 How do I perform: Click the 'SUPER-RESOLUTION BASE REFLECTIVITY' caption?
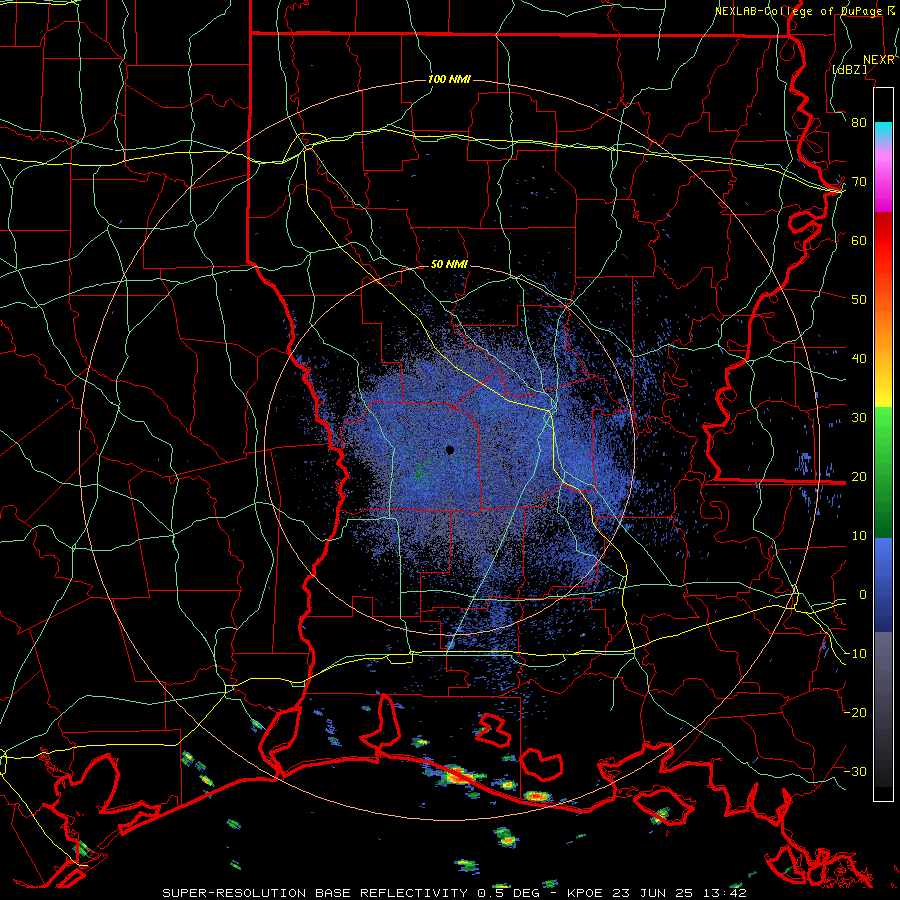click(315, 893)
